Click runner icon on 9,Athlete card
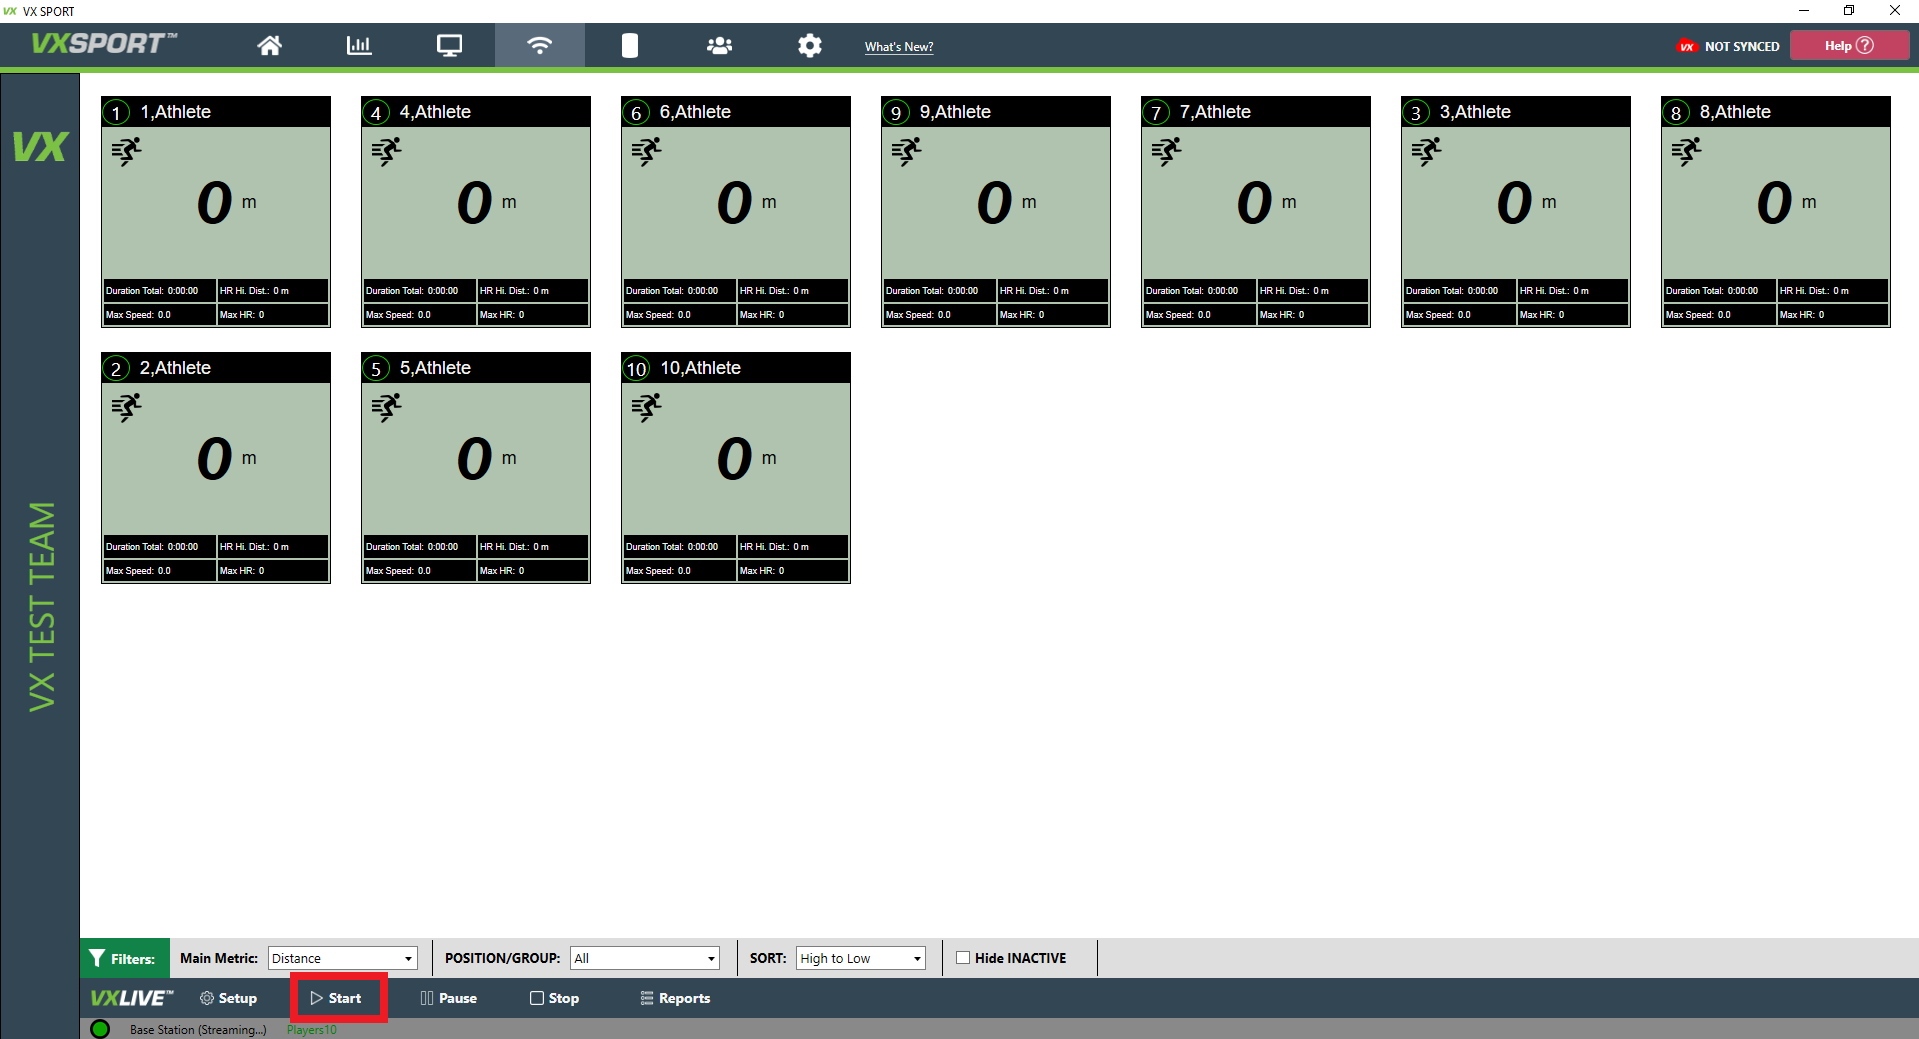This screenshot has height=1039, width=1919. tap(906, 152)
